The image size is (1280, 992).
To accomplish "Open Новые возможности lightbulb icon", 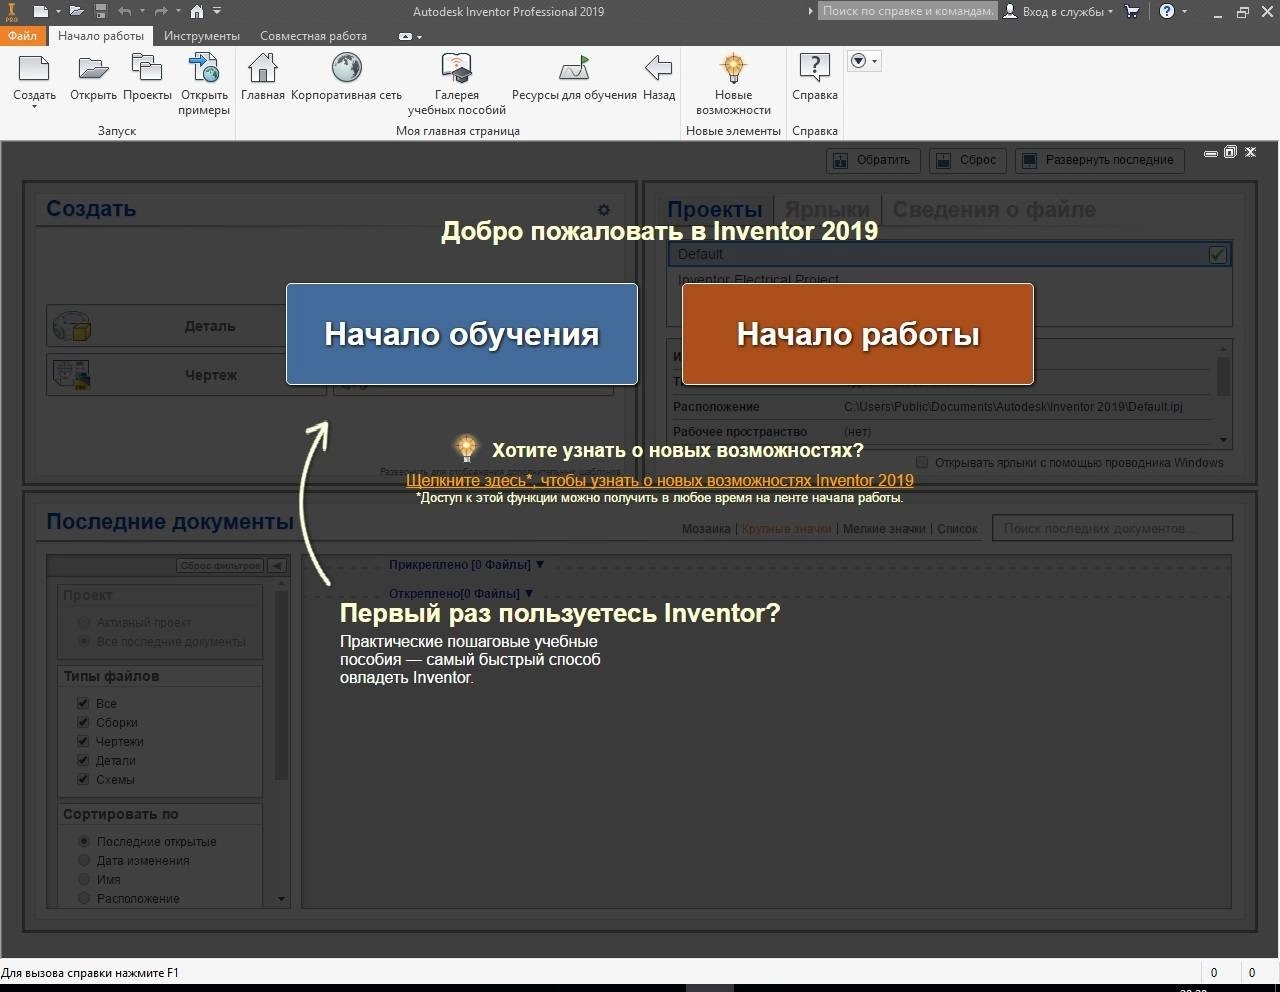I will tap(733, 69).
